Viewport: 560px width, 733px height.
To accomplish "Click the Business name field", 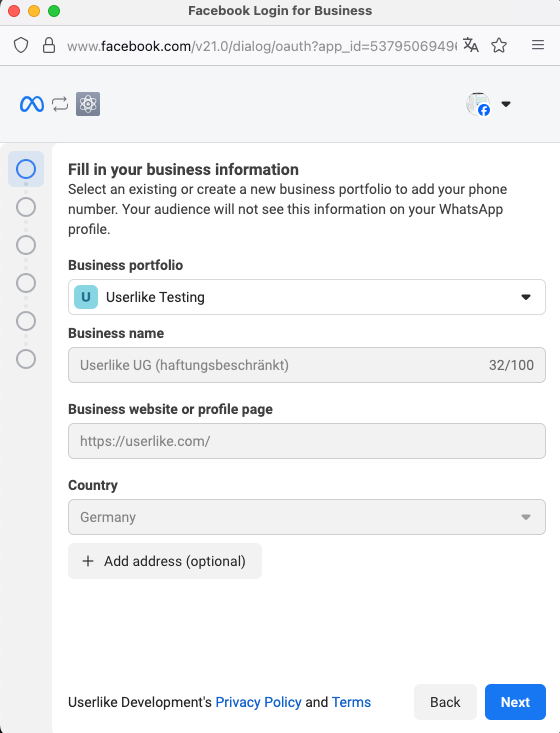I will pos(307,365).
